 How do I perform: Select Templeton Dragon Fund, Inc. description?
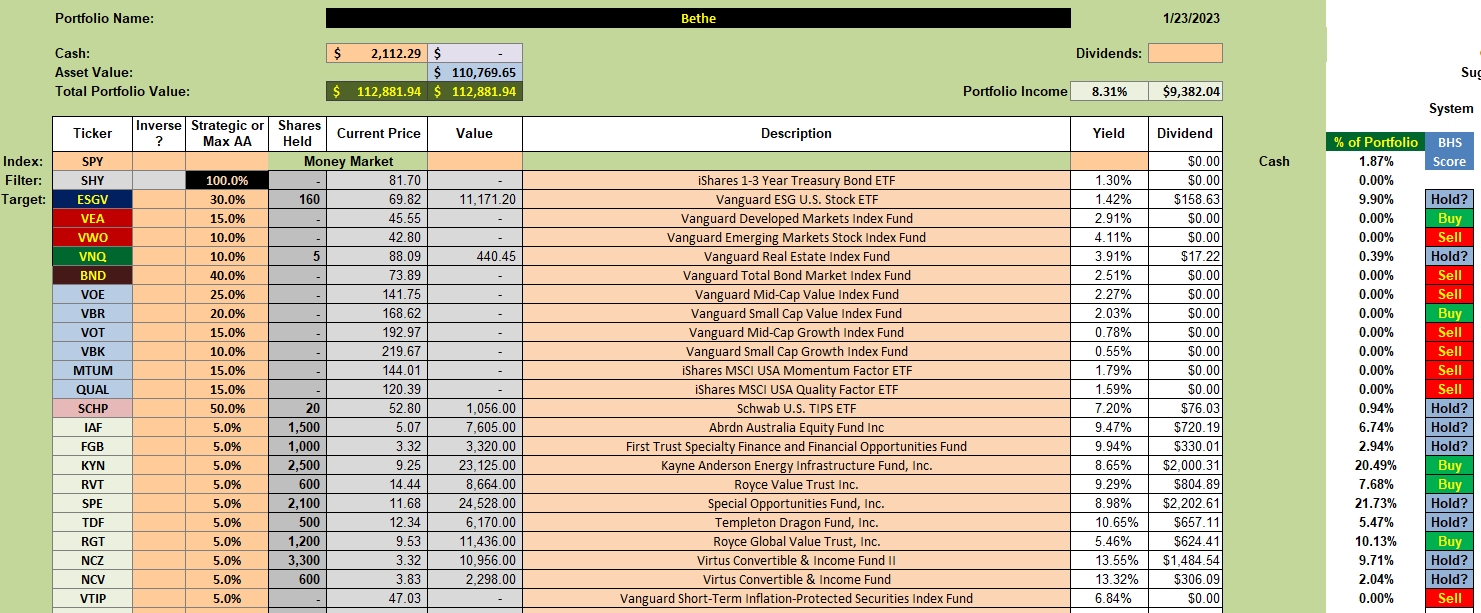tap(796, 522)
